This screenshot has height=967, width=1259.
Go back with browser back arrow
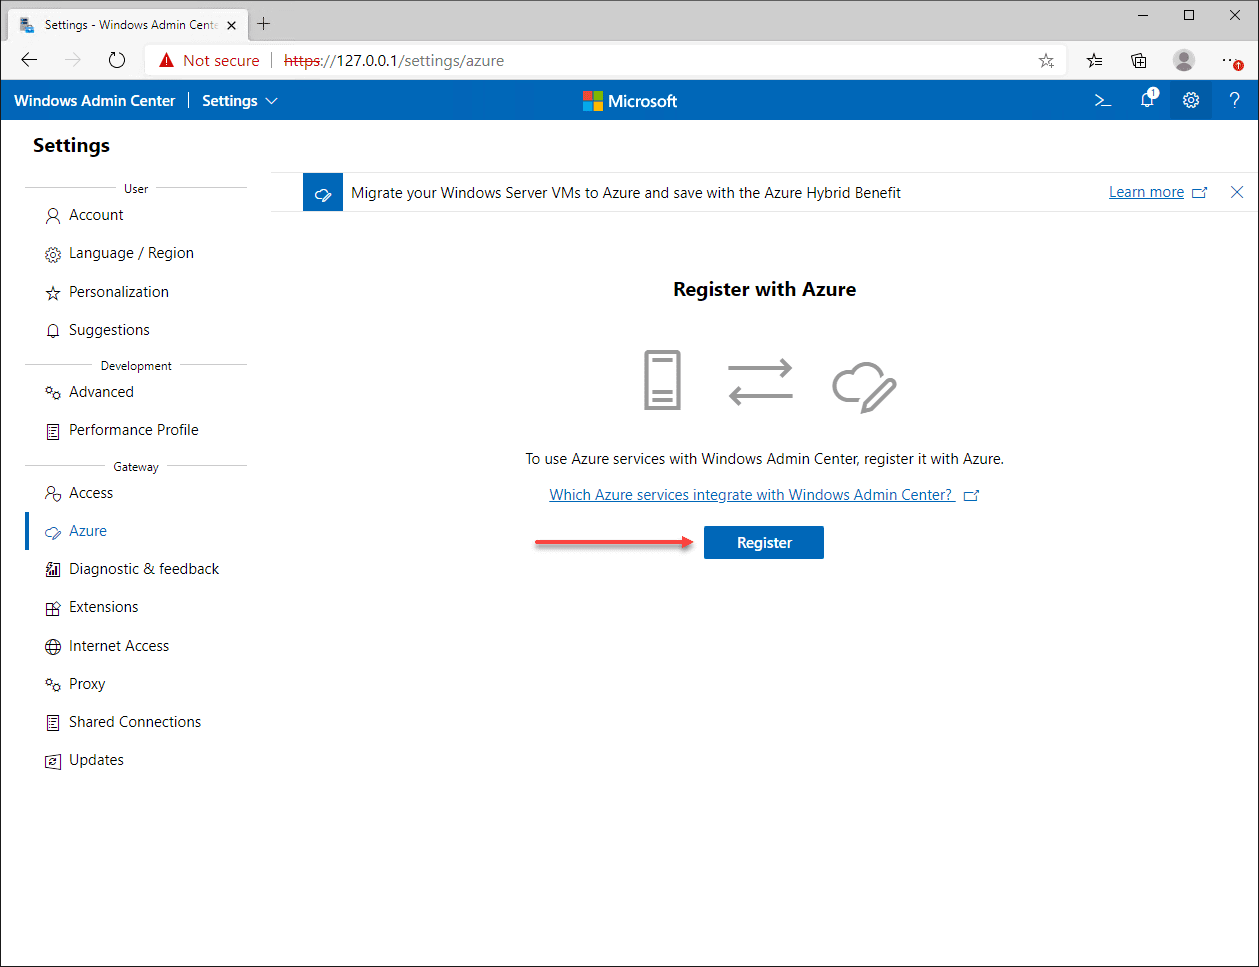tap(29, 60)
